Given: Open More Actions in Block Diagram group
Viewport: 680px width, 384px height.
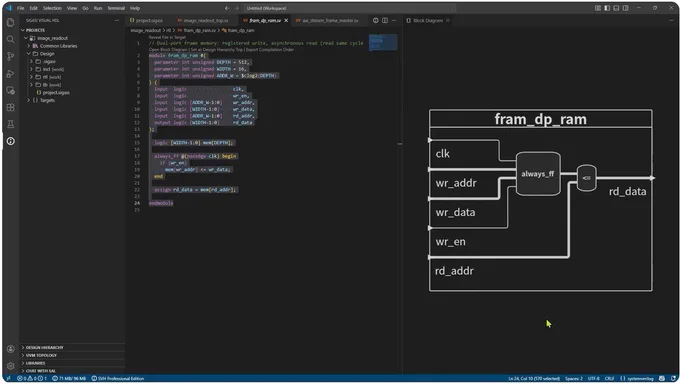Looking at the screenshot, I should pos(671,20).
